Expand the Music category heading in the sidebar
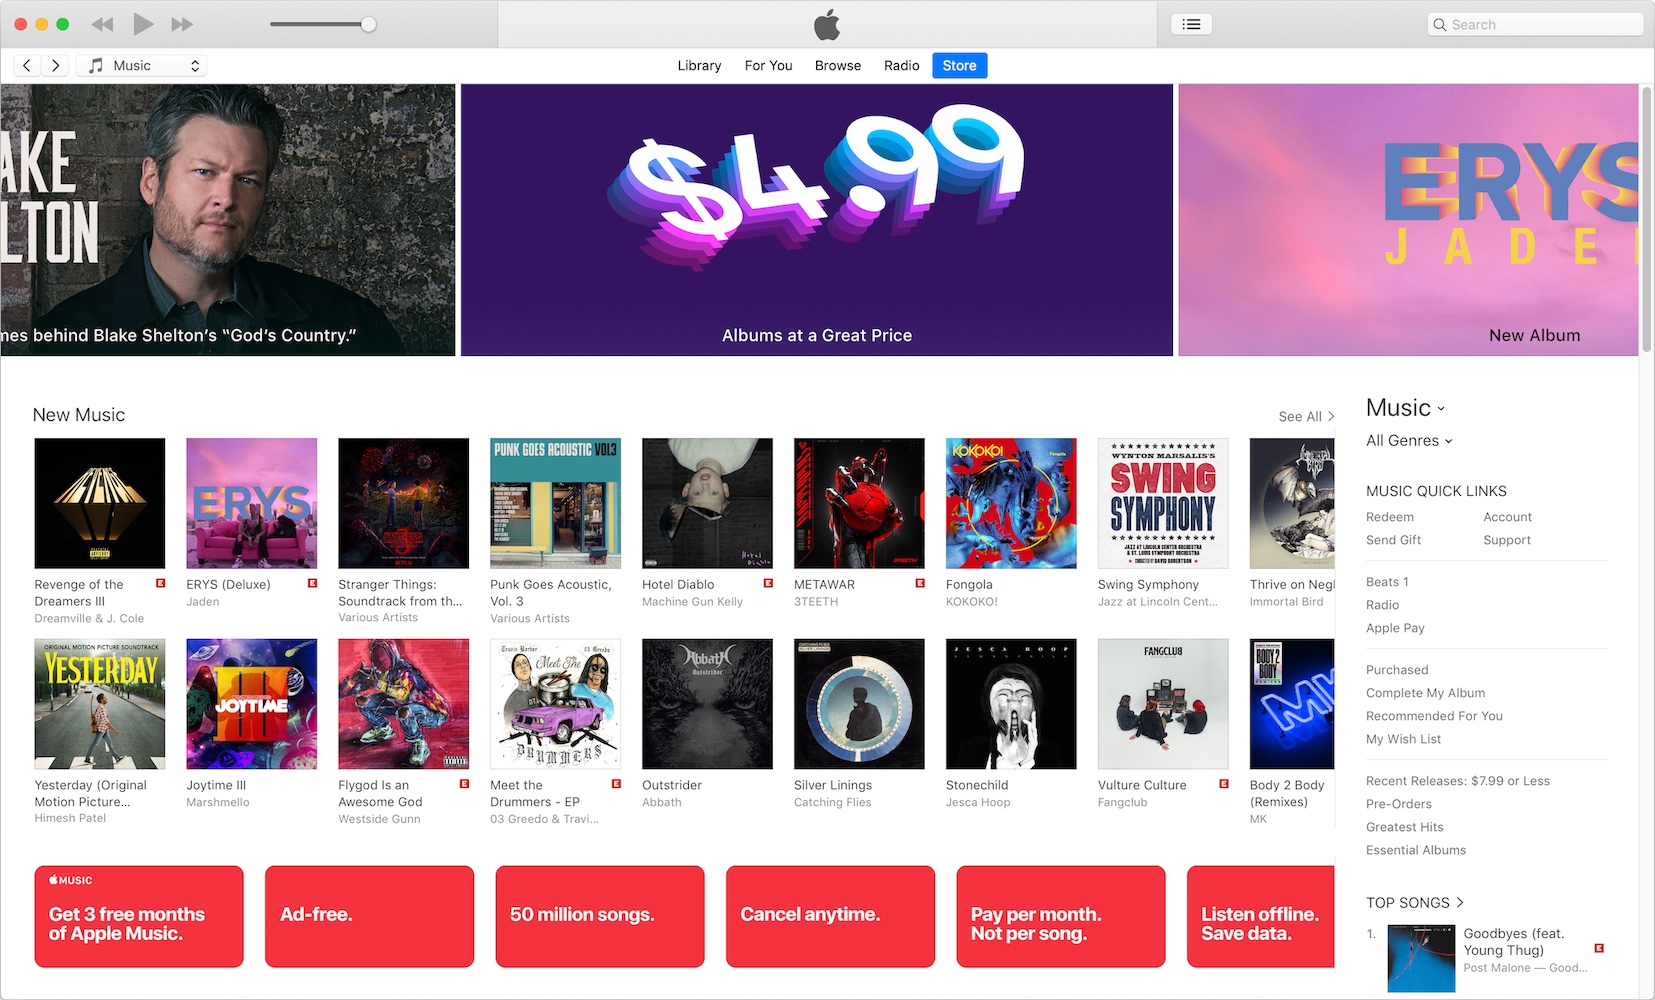This screenshot has width=1655, height=1000. click(1405, 407)
